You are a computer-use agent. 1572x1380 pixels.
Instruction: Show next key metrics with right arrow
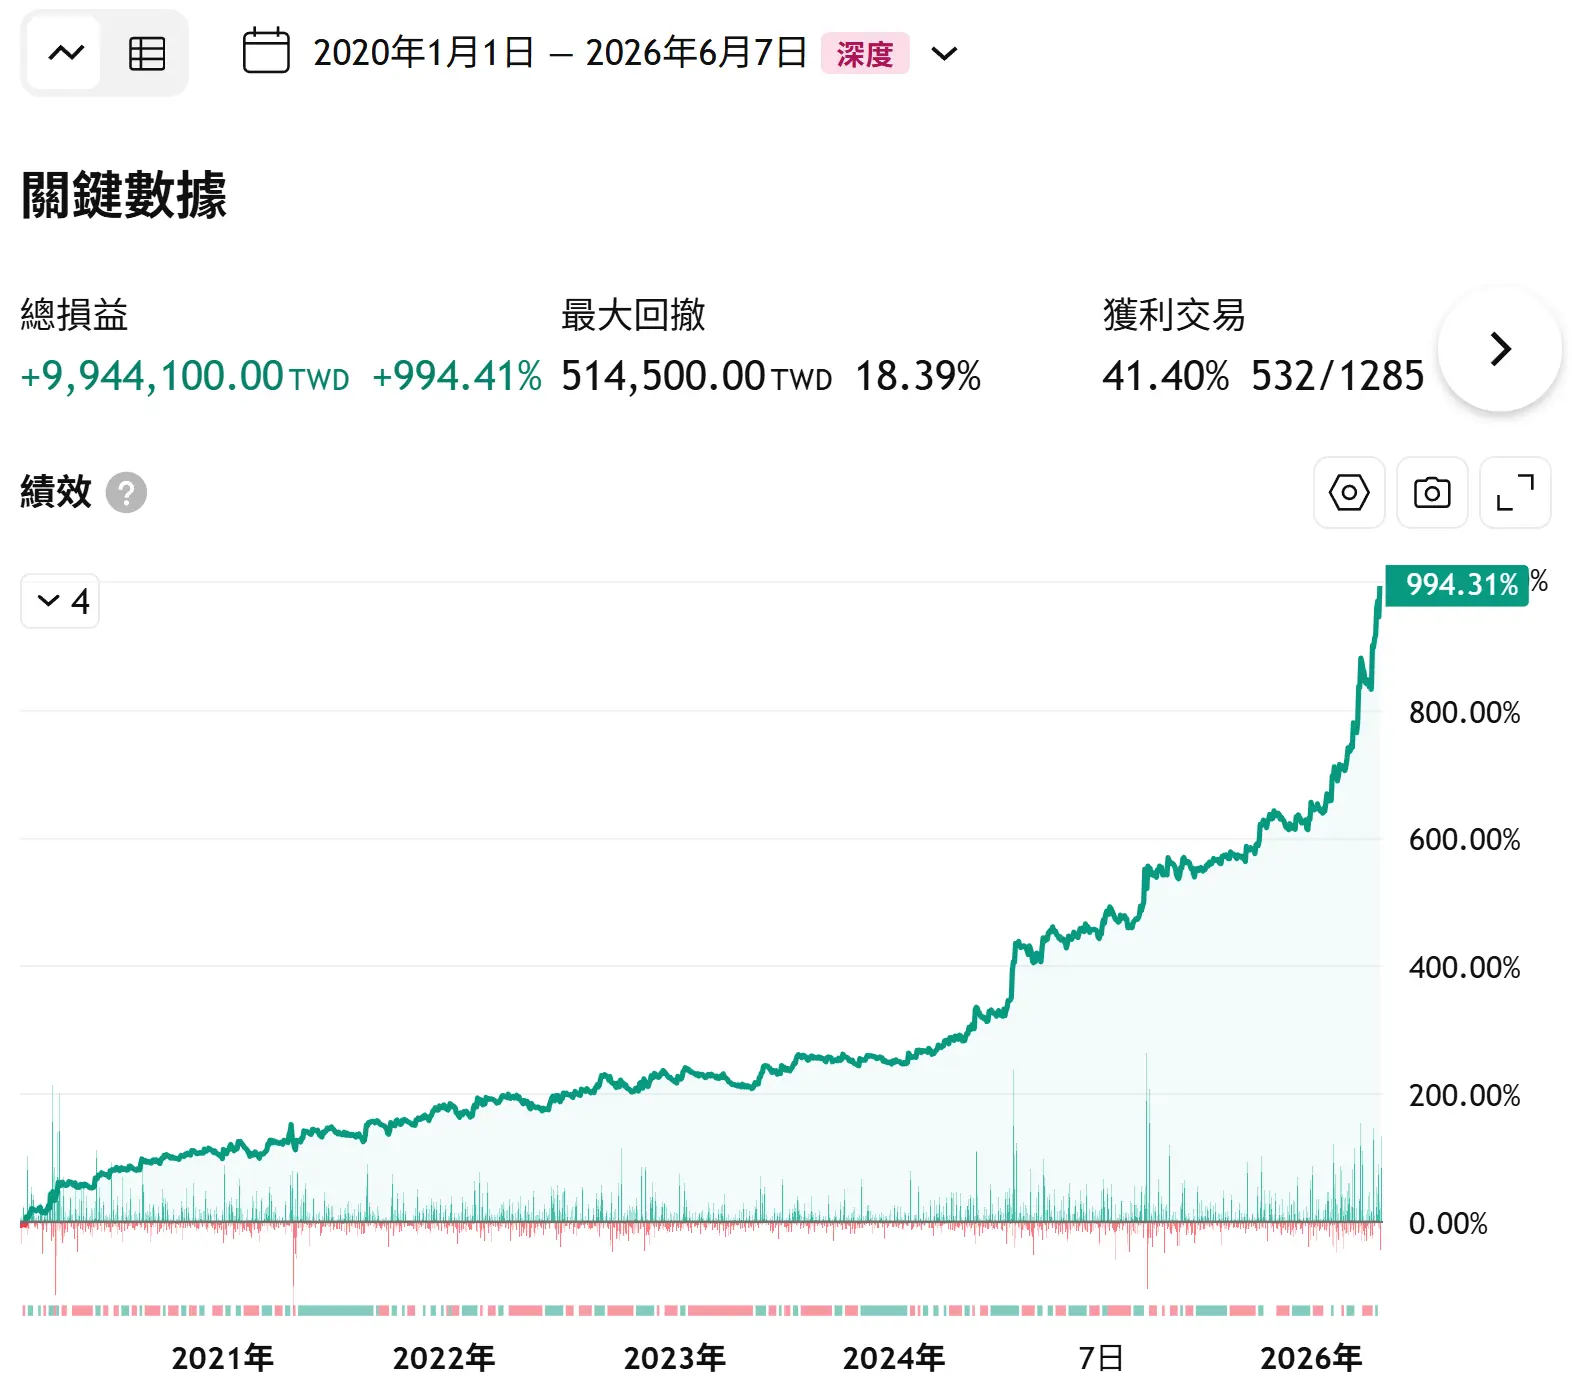(x=1499, y=349)
